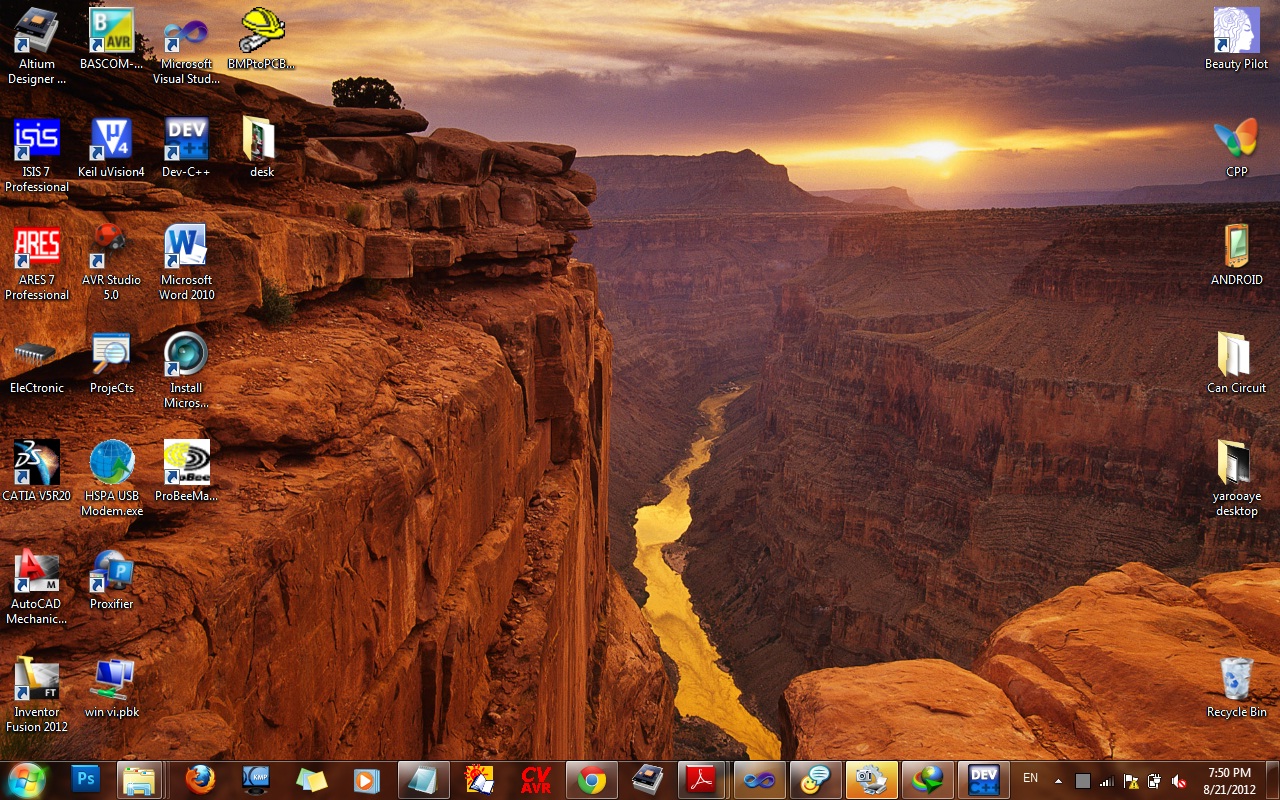Open the Action Center flag icon
Image resolution: width=1280 pixels, height=800 pixels.
[x=1131, y=780]
